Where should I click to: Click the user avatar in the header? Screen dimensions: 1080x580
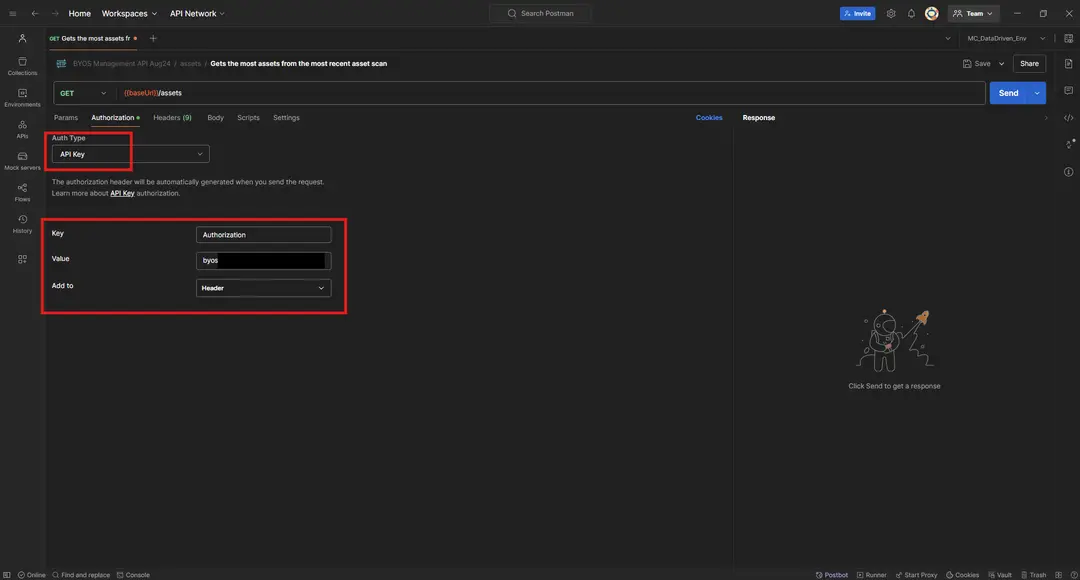point(931,14)
